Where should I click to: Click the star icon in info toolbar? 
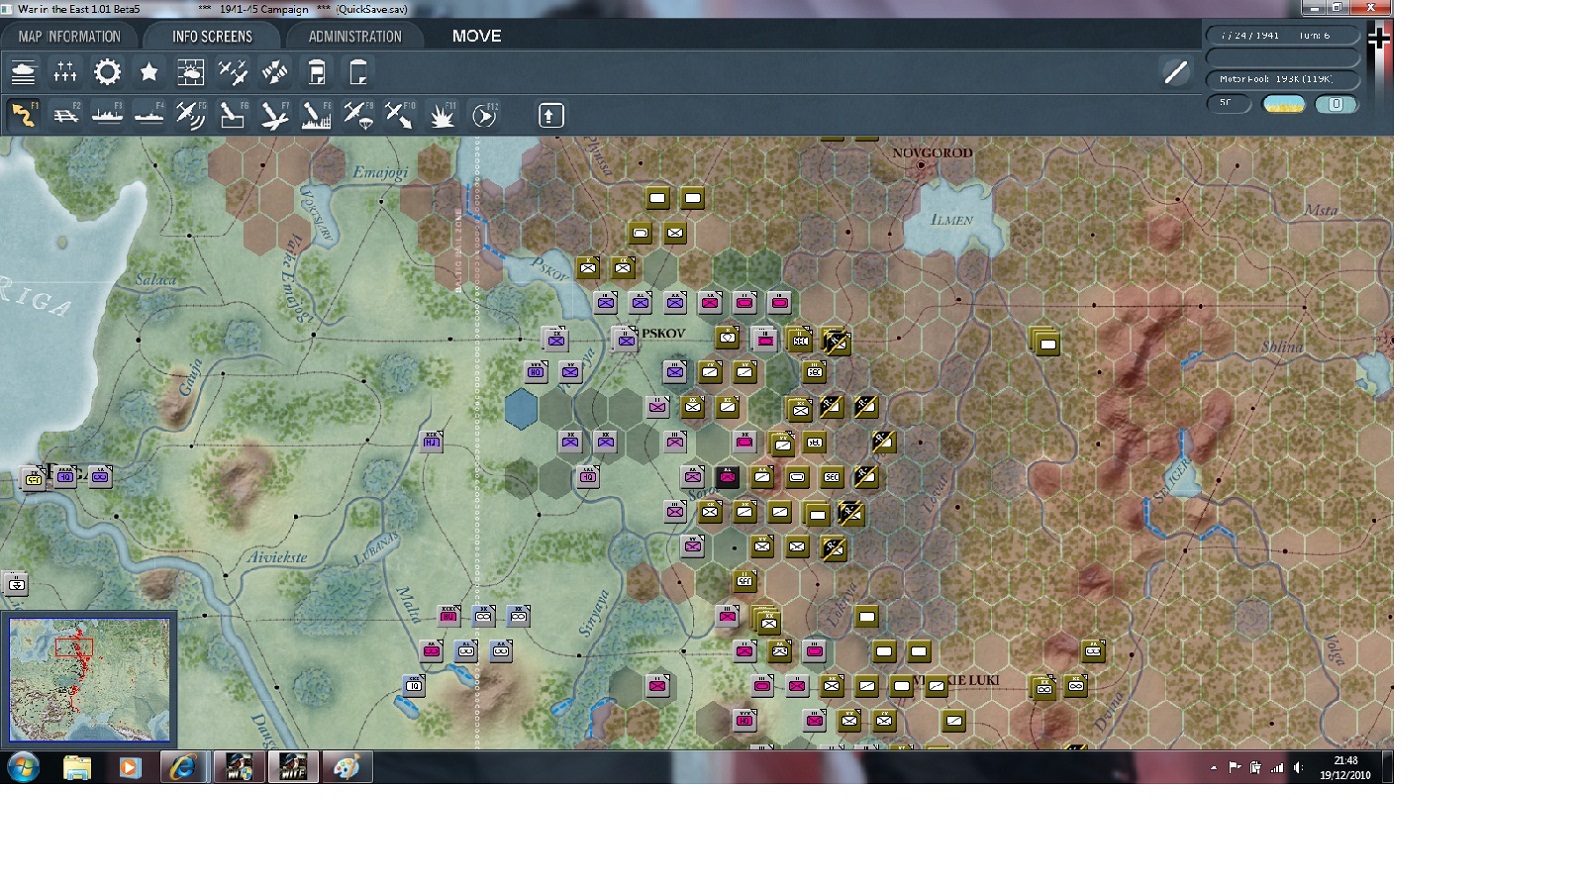pyautogui.click(x=149, y=72)
